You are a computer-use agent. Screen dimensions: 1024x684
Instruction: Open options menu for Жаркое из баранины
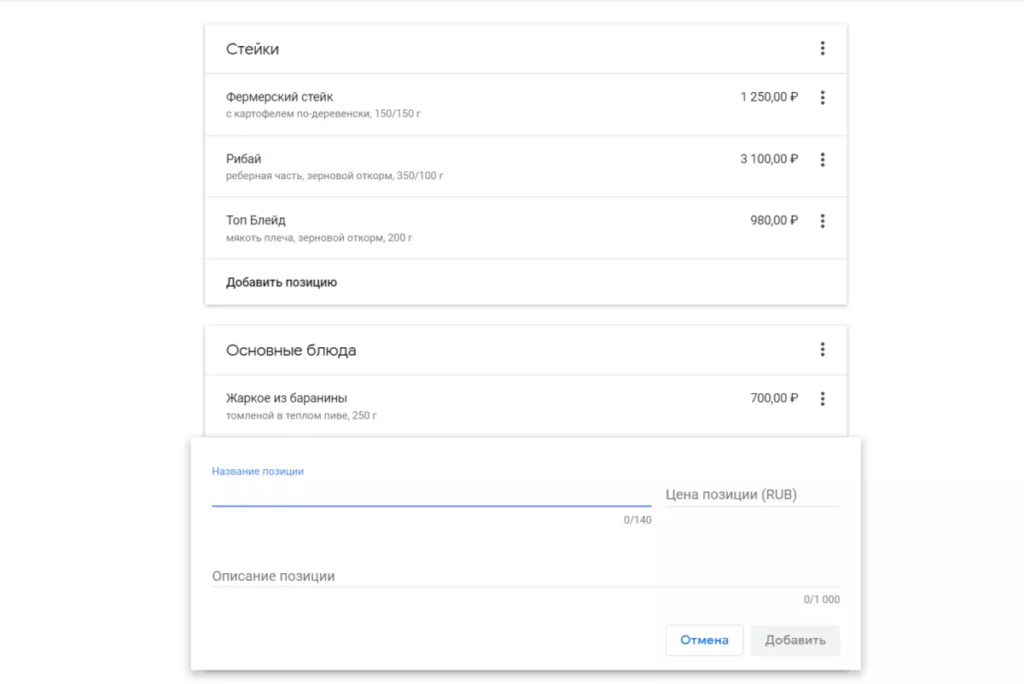click(x=822, y=399)
